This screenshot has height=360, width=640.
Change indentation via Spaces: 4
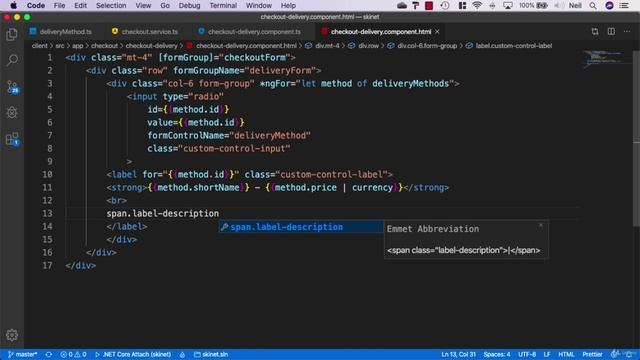tap(497, 354)
